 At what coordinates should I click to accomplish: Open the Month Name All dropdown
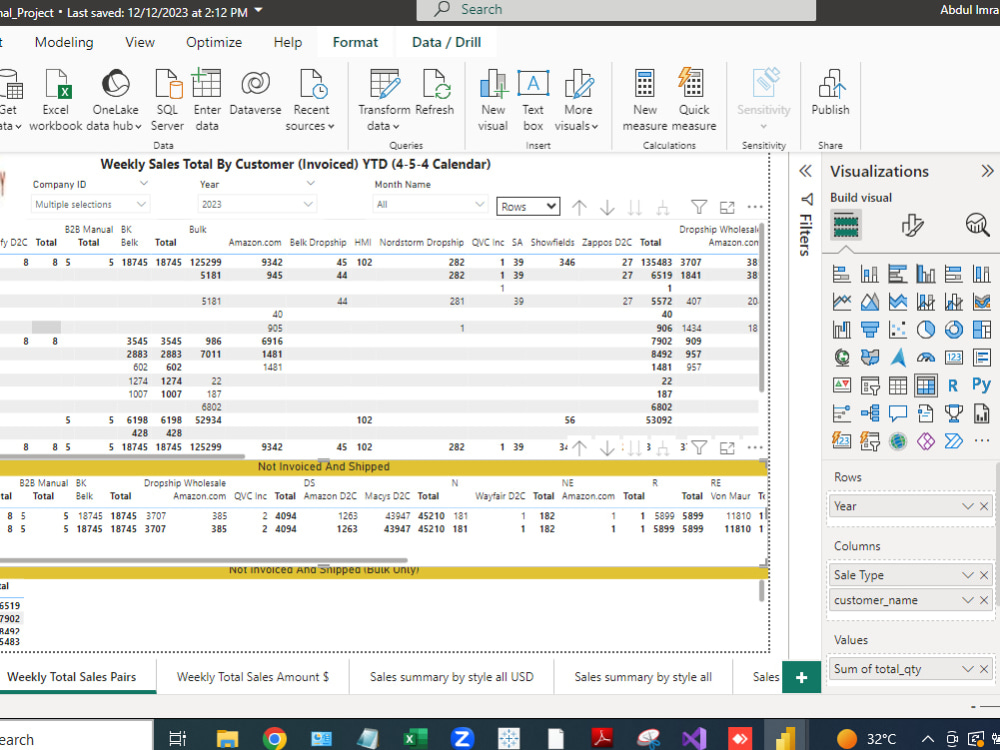point(430,204)
